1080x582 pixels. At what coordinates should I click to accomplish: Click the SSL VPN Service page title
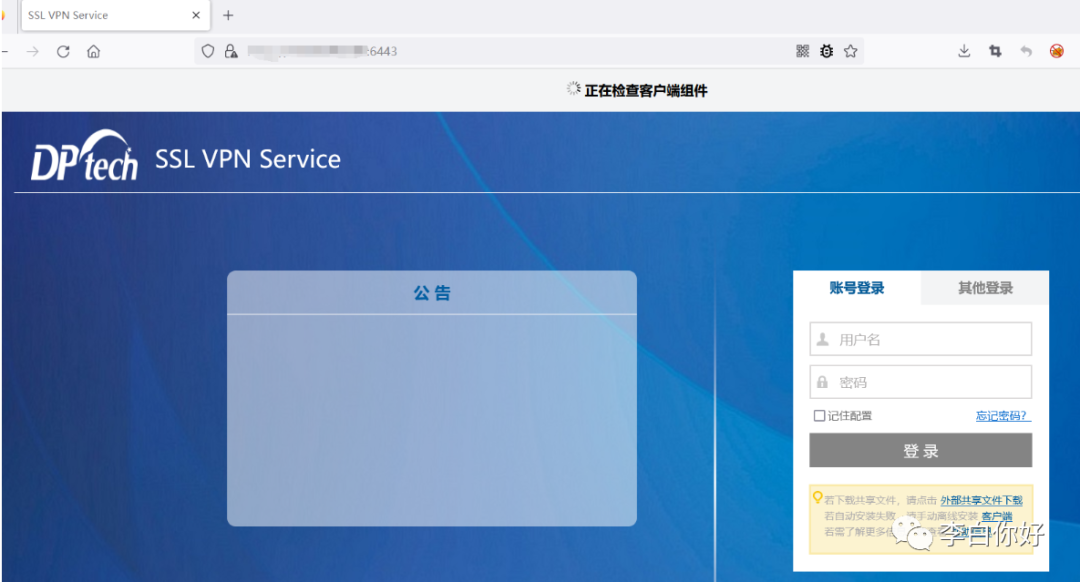coord(248,159)
